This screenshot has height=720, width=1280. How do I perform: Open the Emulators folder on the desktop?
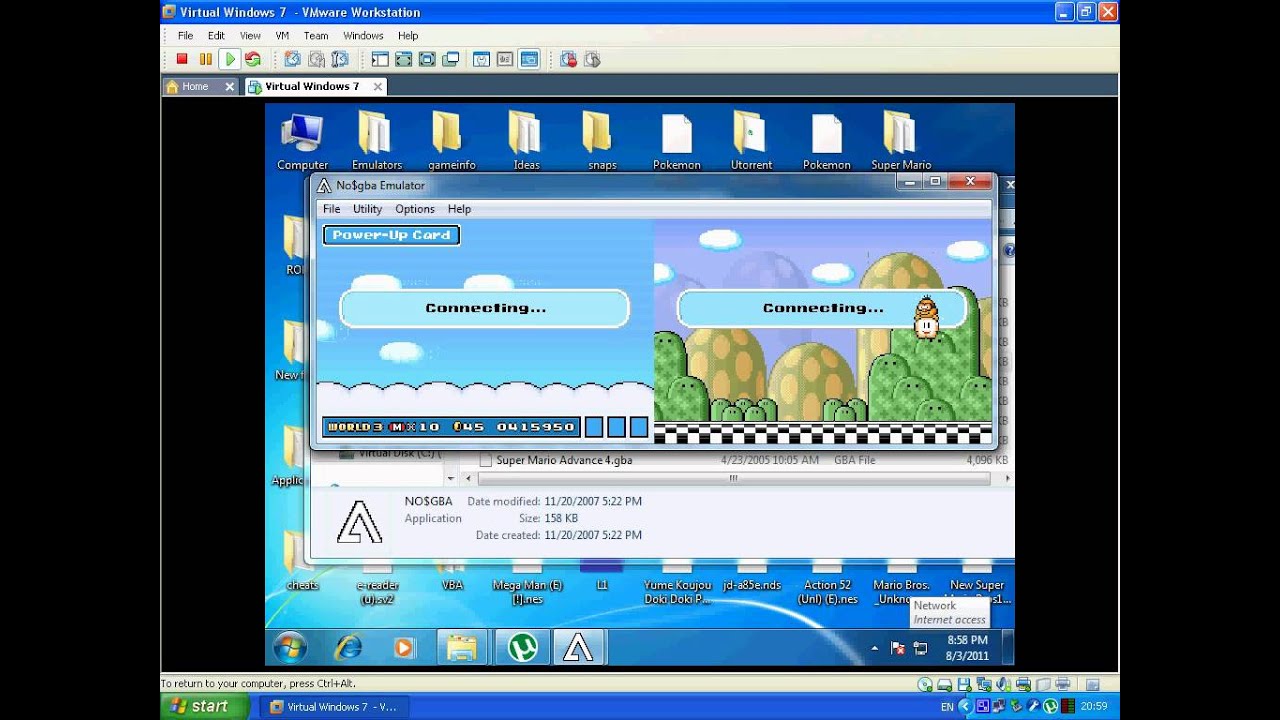[376, 141]
